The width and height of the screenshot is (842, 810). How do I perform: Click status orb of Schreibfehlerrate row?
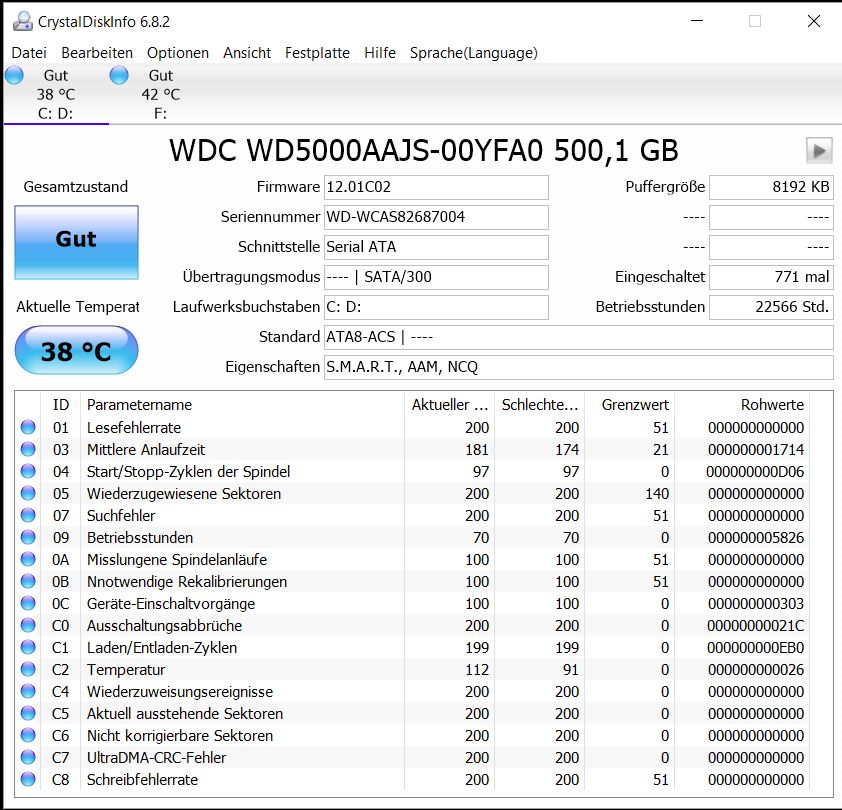click(x=28, y=780)
